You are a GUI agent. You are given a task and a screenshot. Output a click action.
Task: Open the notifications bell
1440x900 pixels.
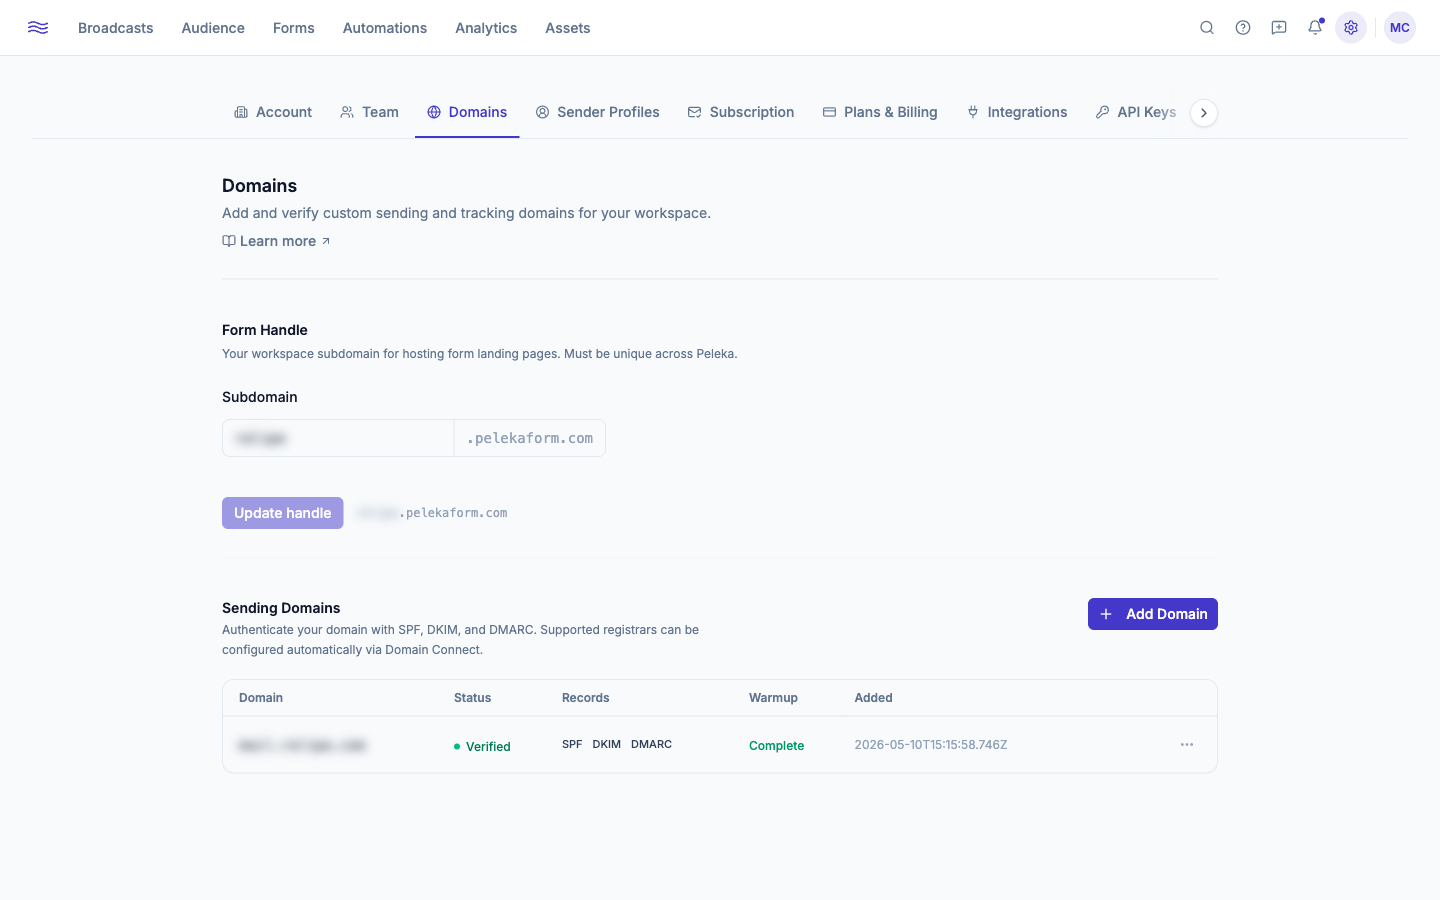(x=1315, y=28)
